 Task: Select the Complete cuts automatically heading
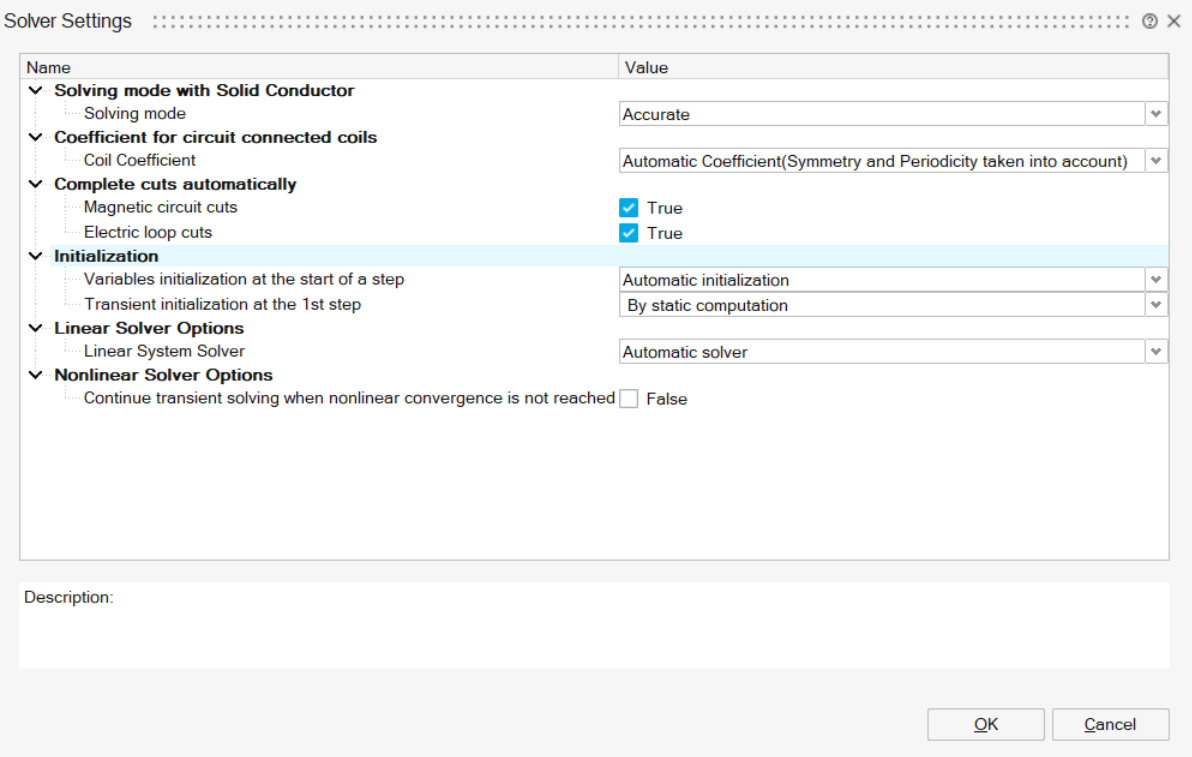pos(175,184)
